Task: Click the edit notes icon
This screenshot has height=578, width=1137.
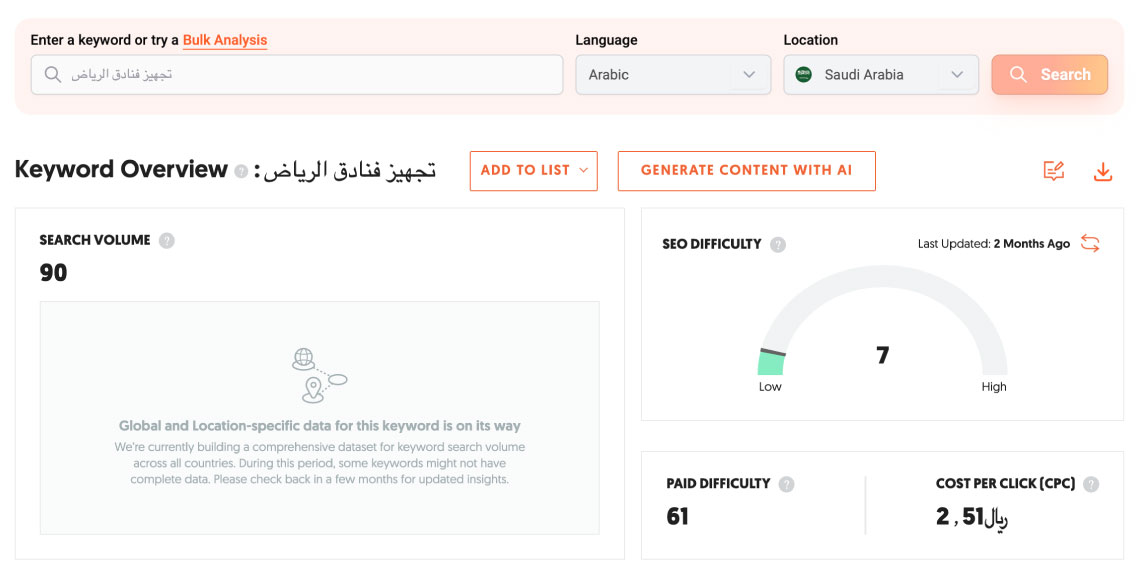Action: tap(1053, 172)
